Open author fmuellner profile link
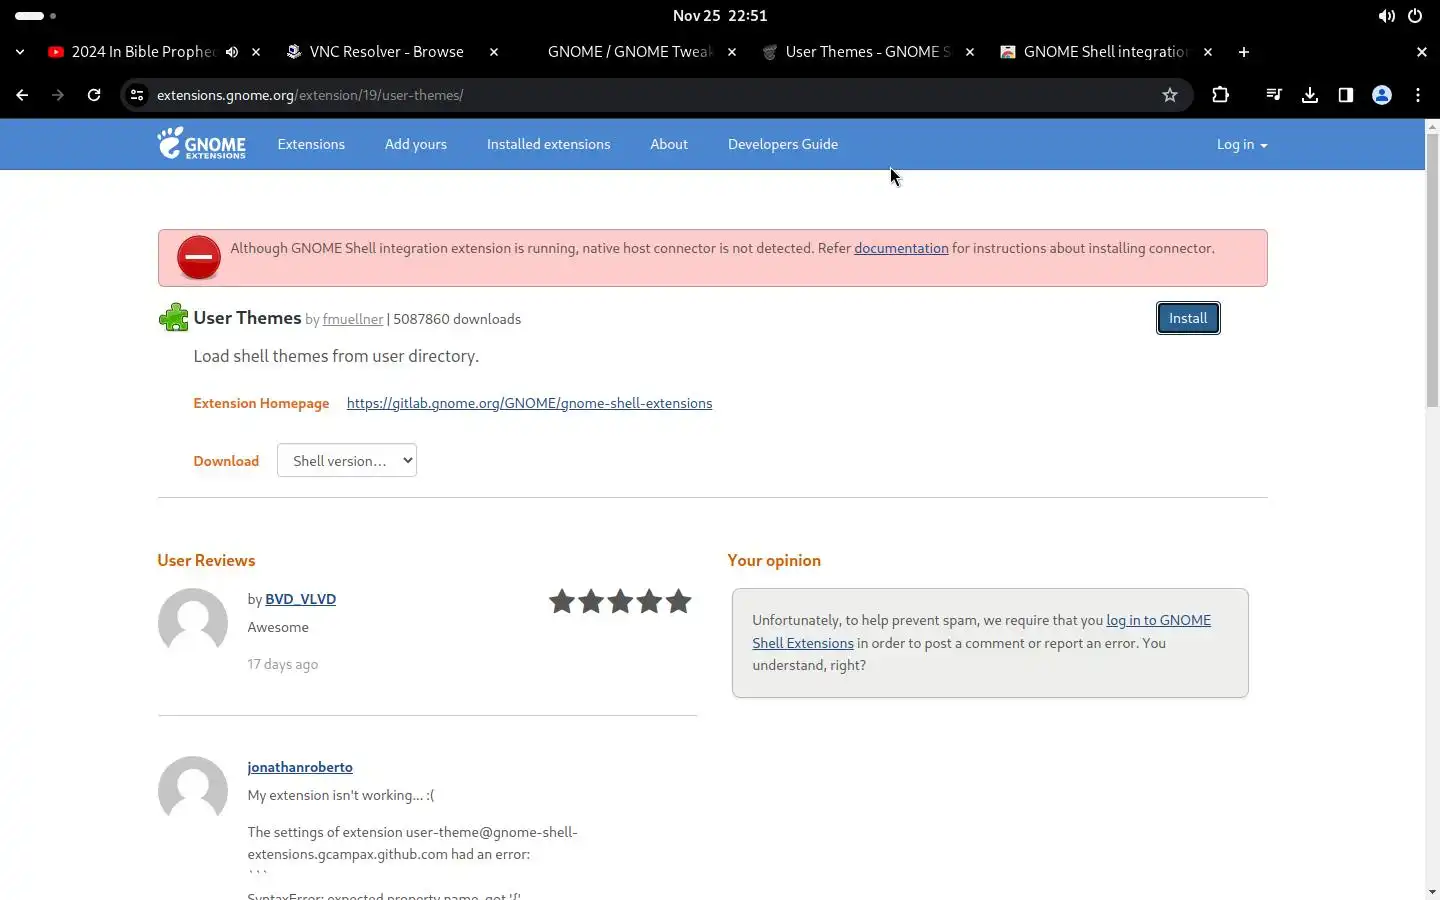This screenshot has height=900, width=1440. 353,319
